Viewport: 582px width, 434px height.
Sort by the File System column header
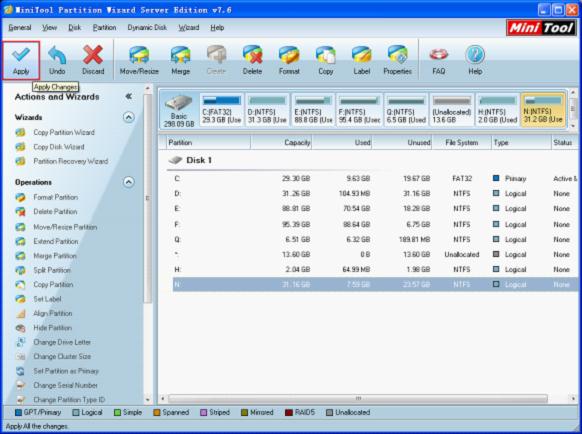(461, 143)
